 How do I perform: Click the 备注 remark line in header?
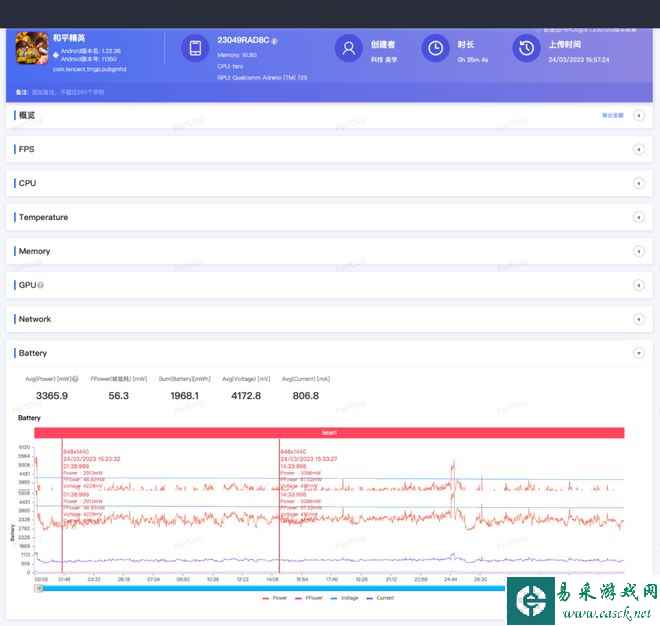[60, 92]
